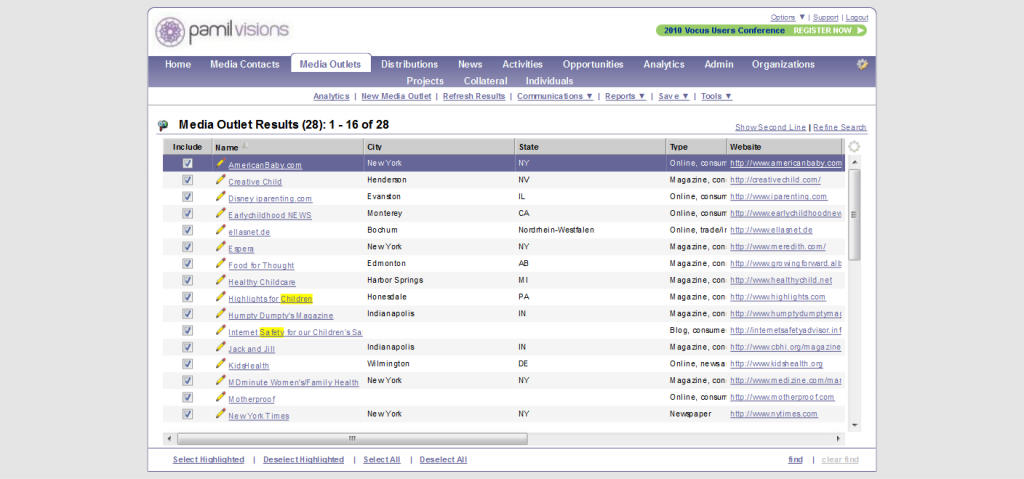Toggle Include checkbox for Food for Thought
This screenshot has height=479, width=1024.
187,263
